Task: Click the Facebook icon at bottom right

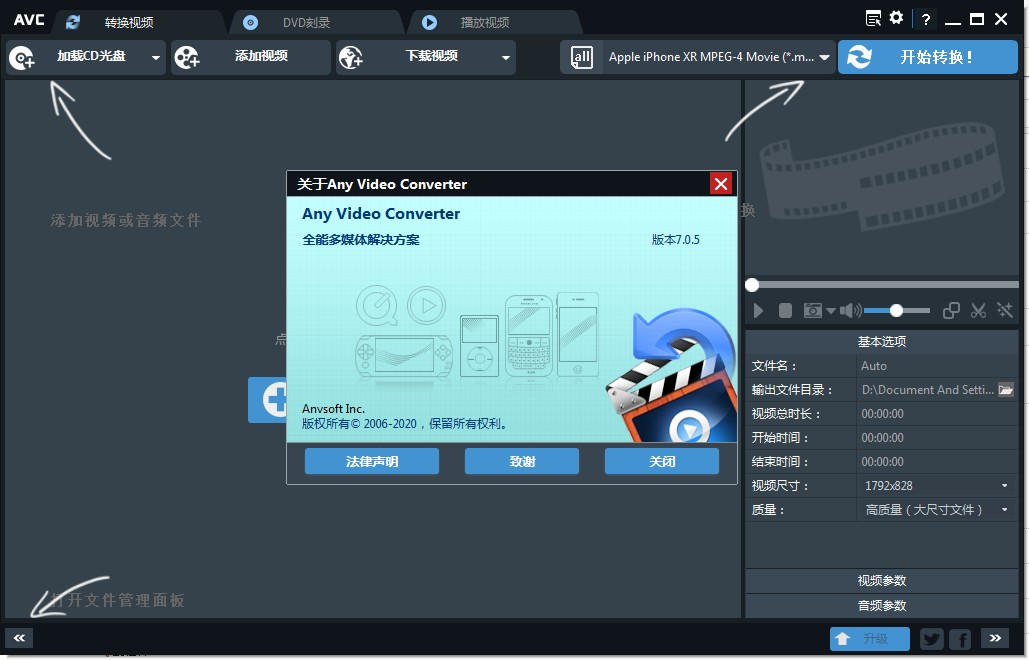Action: 959,638
